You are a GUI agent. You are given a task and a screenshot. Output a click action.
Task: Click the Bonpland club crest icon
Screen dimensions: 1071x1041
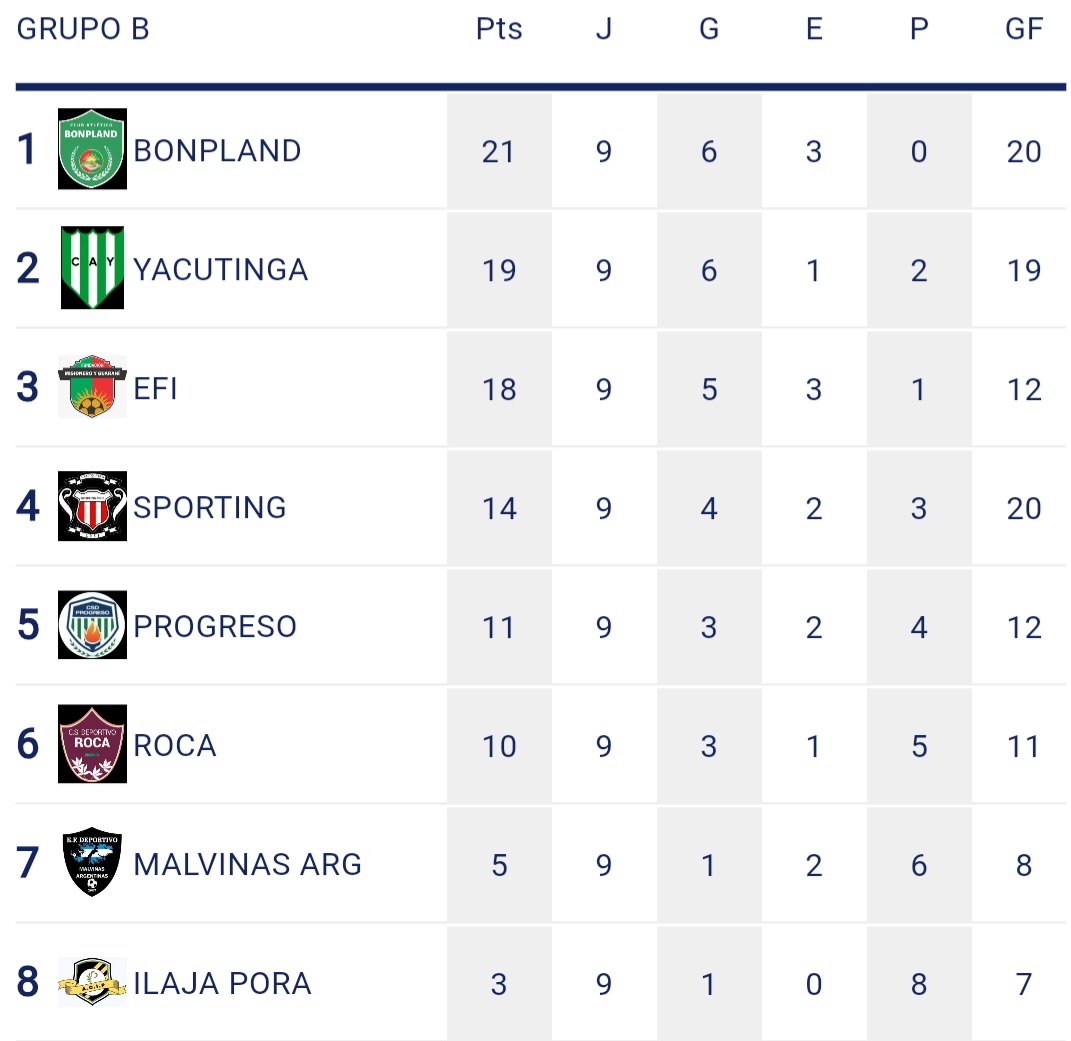pyautogui.click(x=92, y=149)
